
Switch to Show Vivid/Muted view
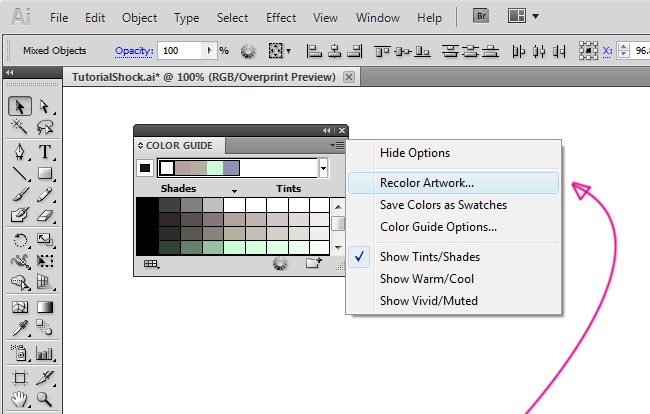pyautogui.click(x=428, y=301)
